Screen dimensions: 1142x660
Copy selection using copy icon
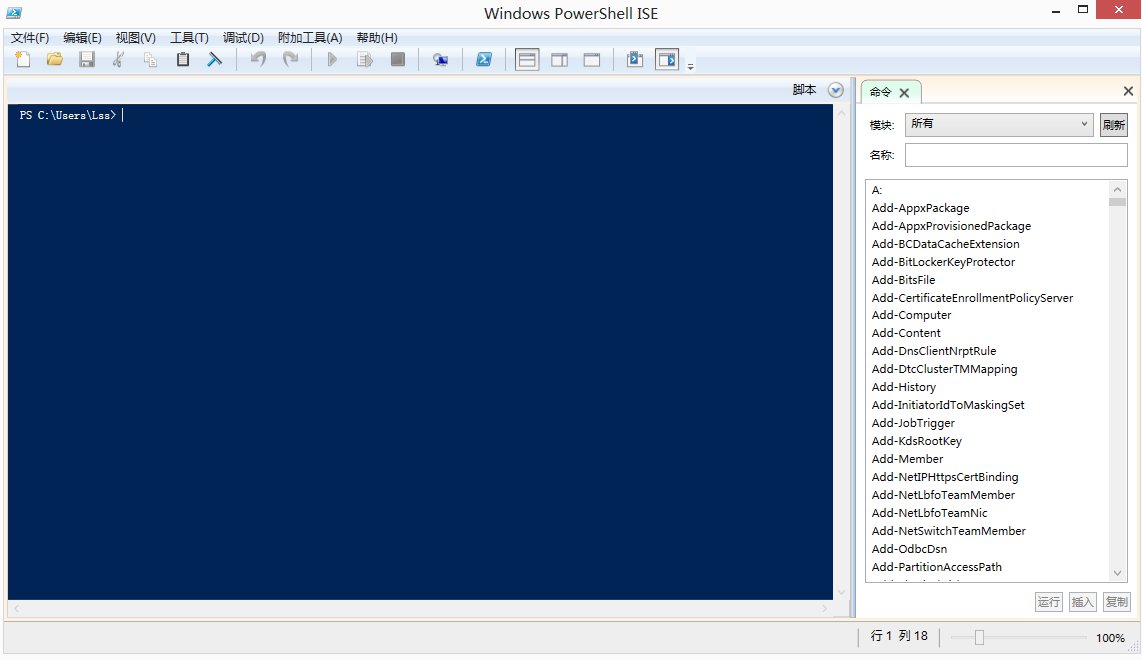151,60
